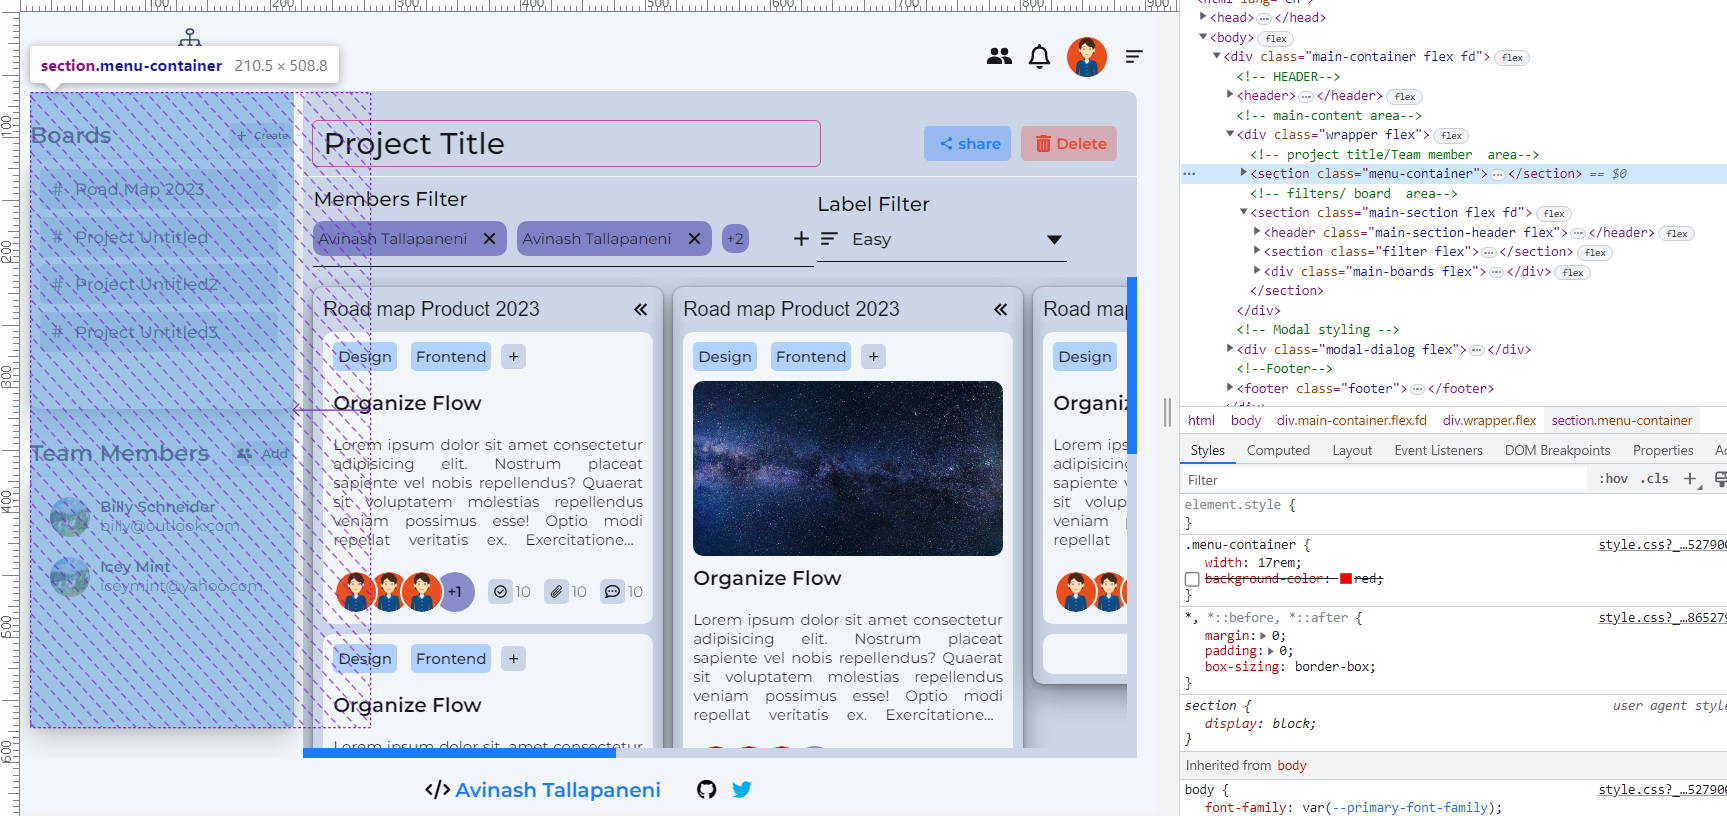Click the sort lines icon in Label Filter
Viewport: 1727px width, 816px height.
[x=829, y=239]
